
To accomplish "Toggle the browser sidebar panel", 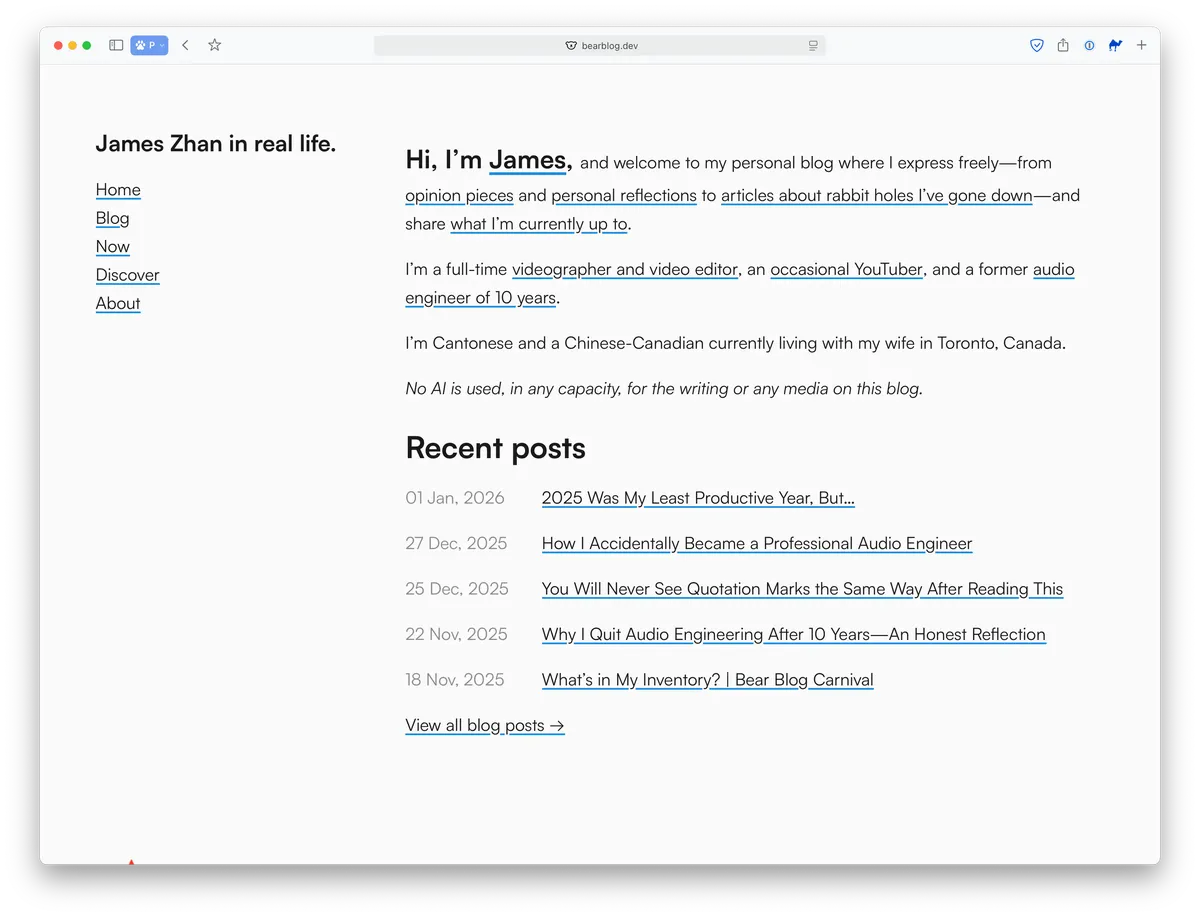I will [x=115, y=45].
